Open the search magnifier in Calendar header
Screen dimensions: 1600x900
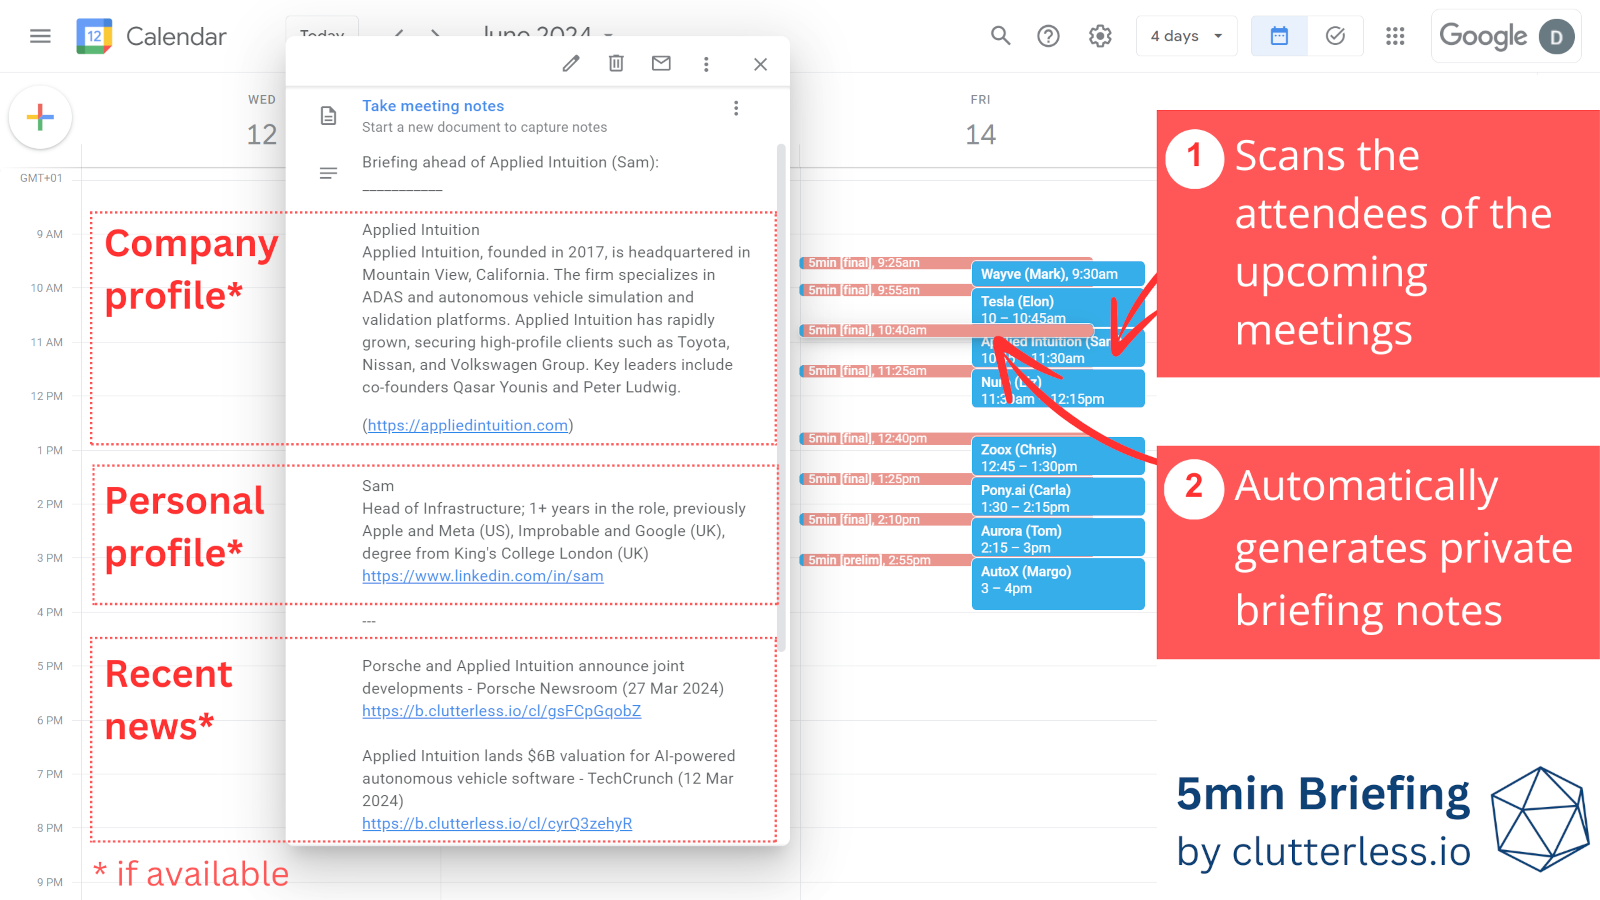click(1000, 36)
